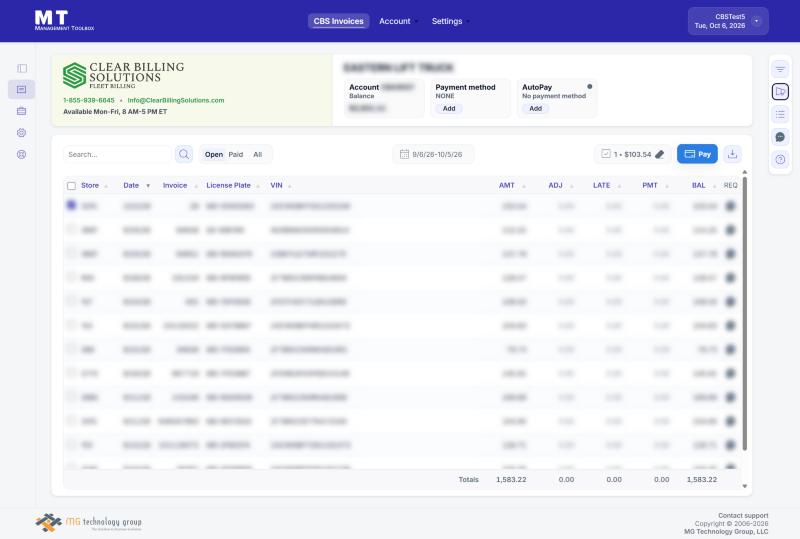The width and height of the screenshot is (800, 539).
Task: Click the Contact support footer link
Action: click(743, 516)
